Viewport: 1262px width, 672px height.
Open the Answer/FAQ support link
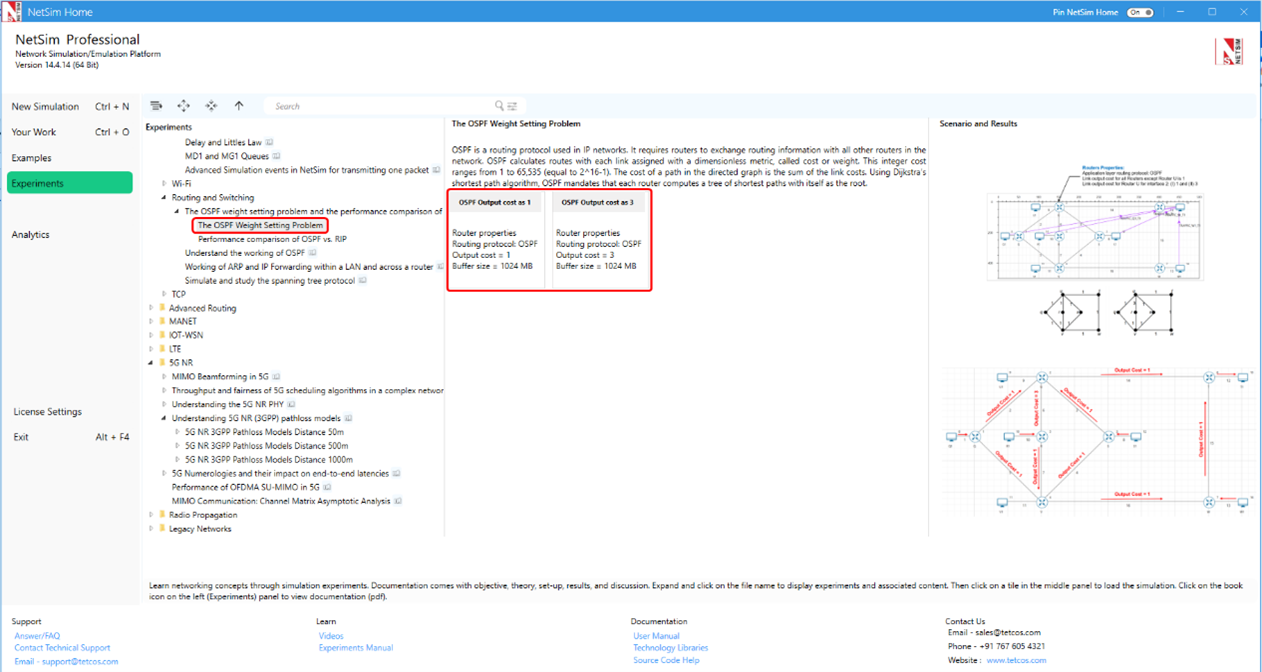point(37,636)
